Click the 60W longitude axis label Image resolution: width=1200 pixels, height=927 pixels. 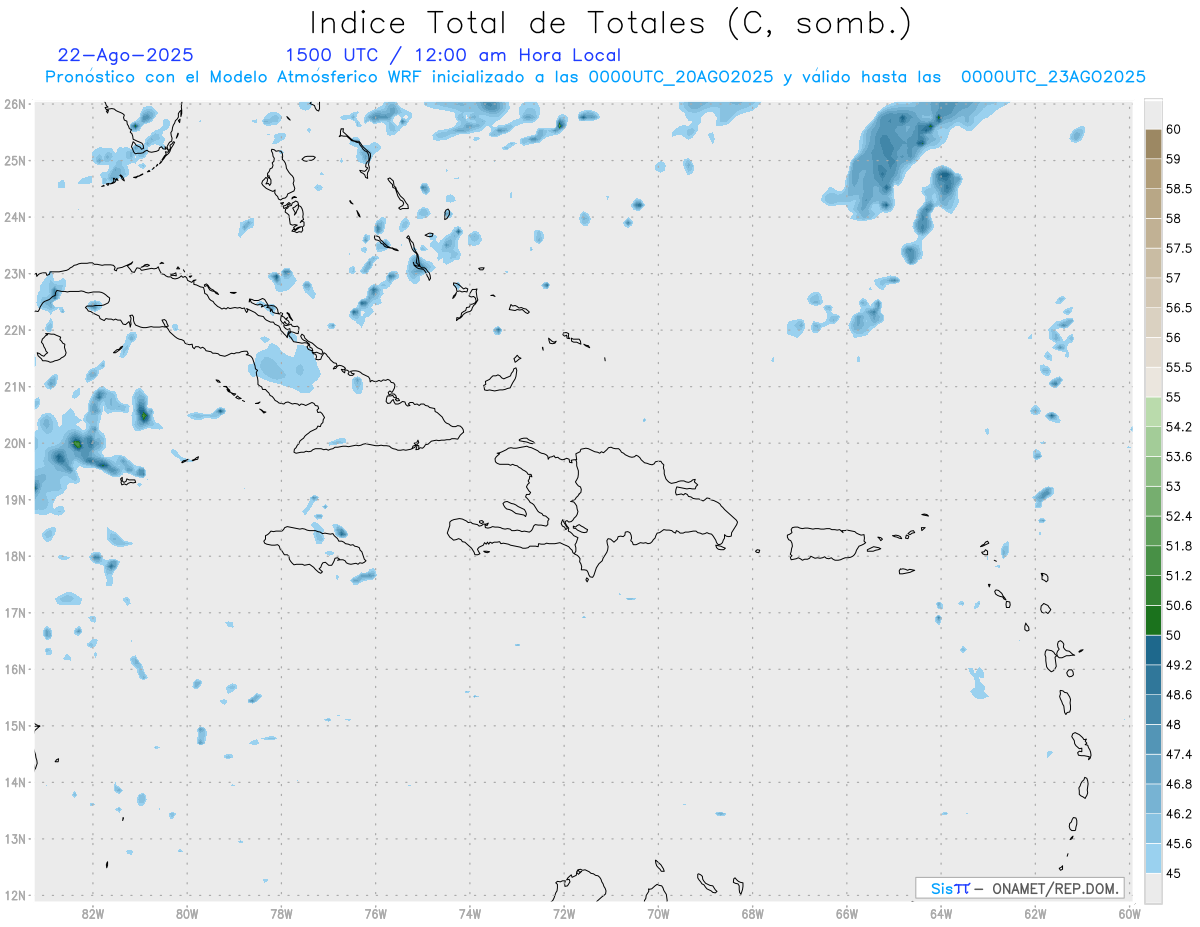[1130, 913]
